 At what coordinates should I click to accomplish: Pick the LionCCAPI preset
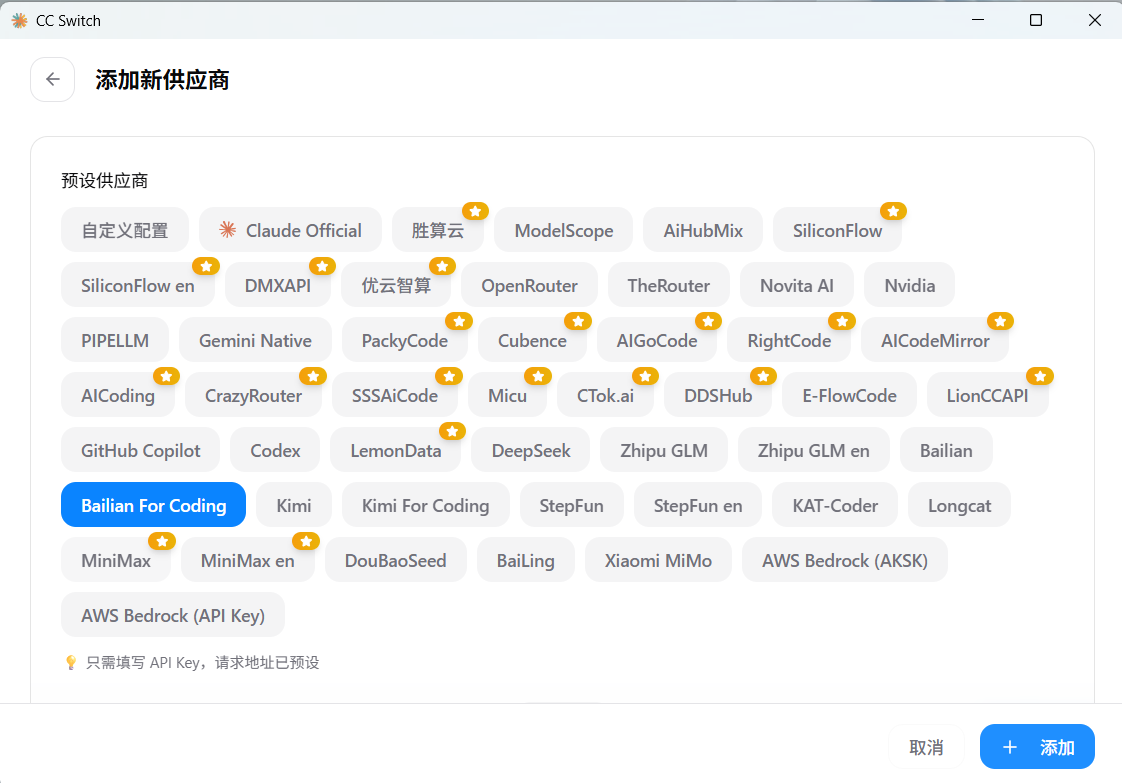pos(987,396)
